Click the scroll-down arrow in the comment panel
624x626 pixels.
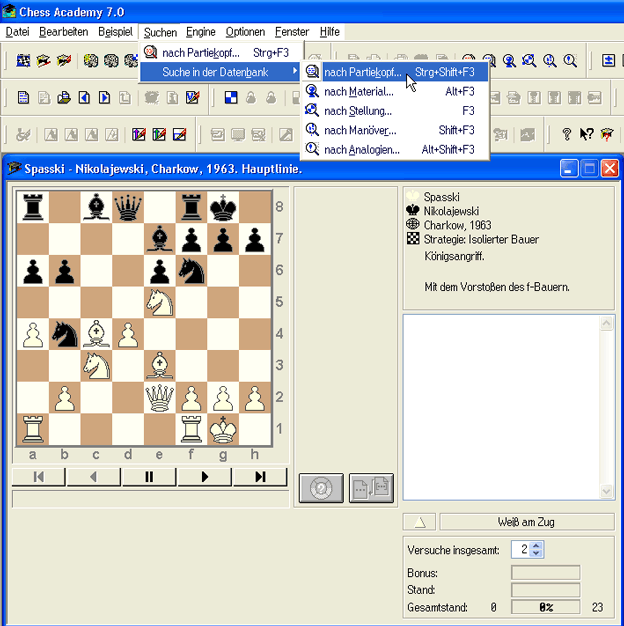tap(606, 491)
